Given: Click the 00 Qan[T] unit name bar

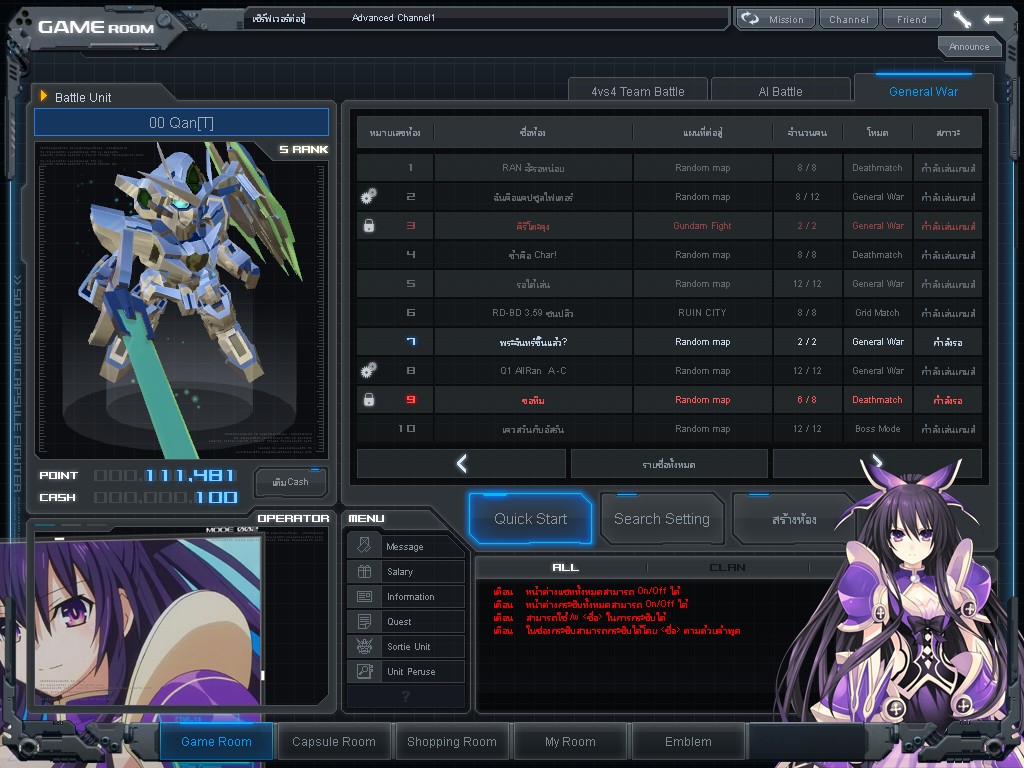Looking at the screenshot, I should 181,122.
